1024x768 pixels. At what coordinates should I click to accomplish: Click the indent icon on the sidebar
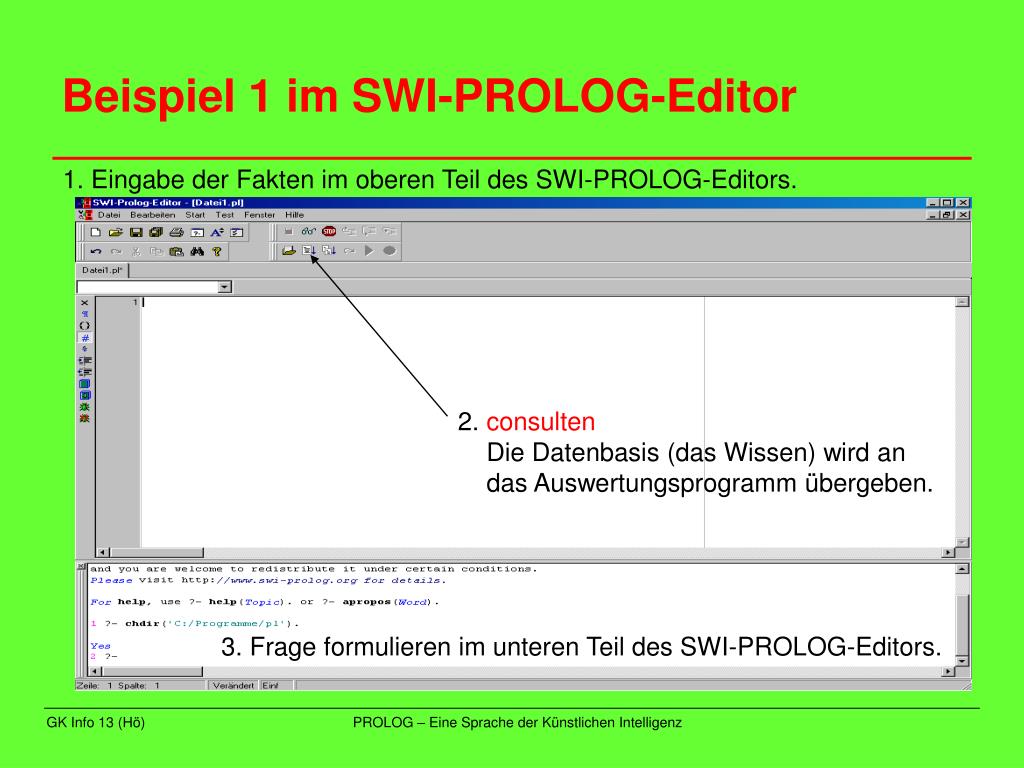(x=85, y=360)
